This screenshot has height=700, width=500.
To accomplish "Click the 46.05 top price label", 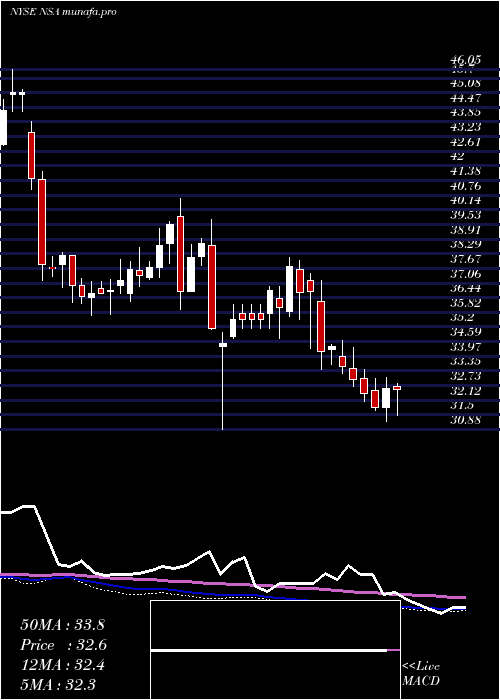I will pyautogui.click(x=465, y=59).
